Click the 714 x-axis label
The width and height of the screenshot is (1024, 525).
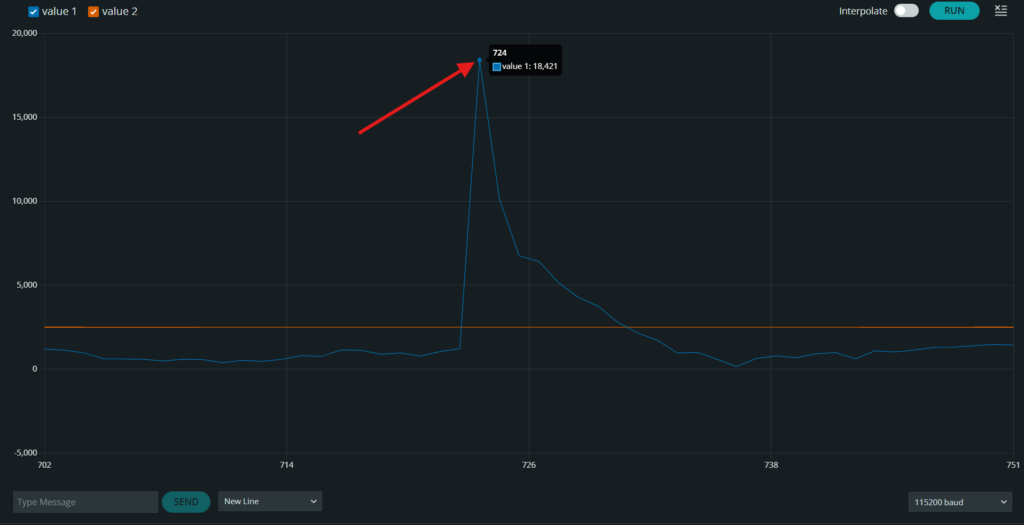coord(286,465)
